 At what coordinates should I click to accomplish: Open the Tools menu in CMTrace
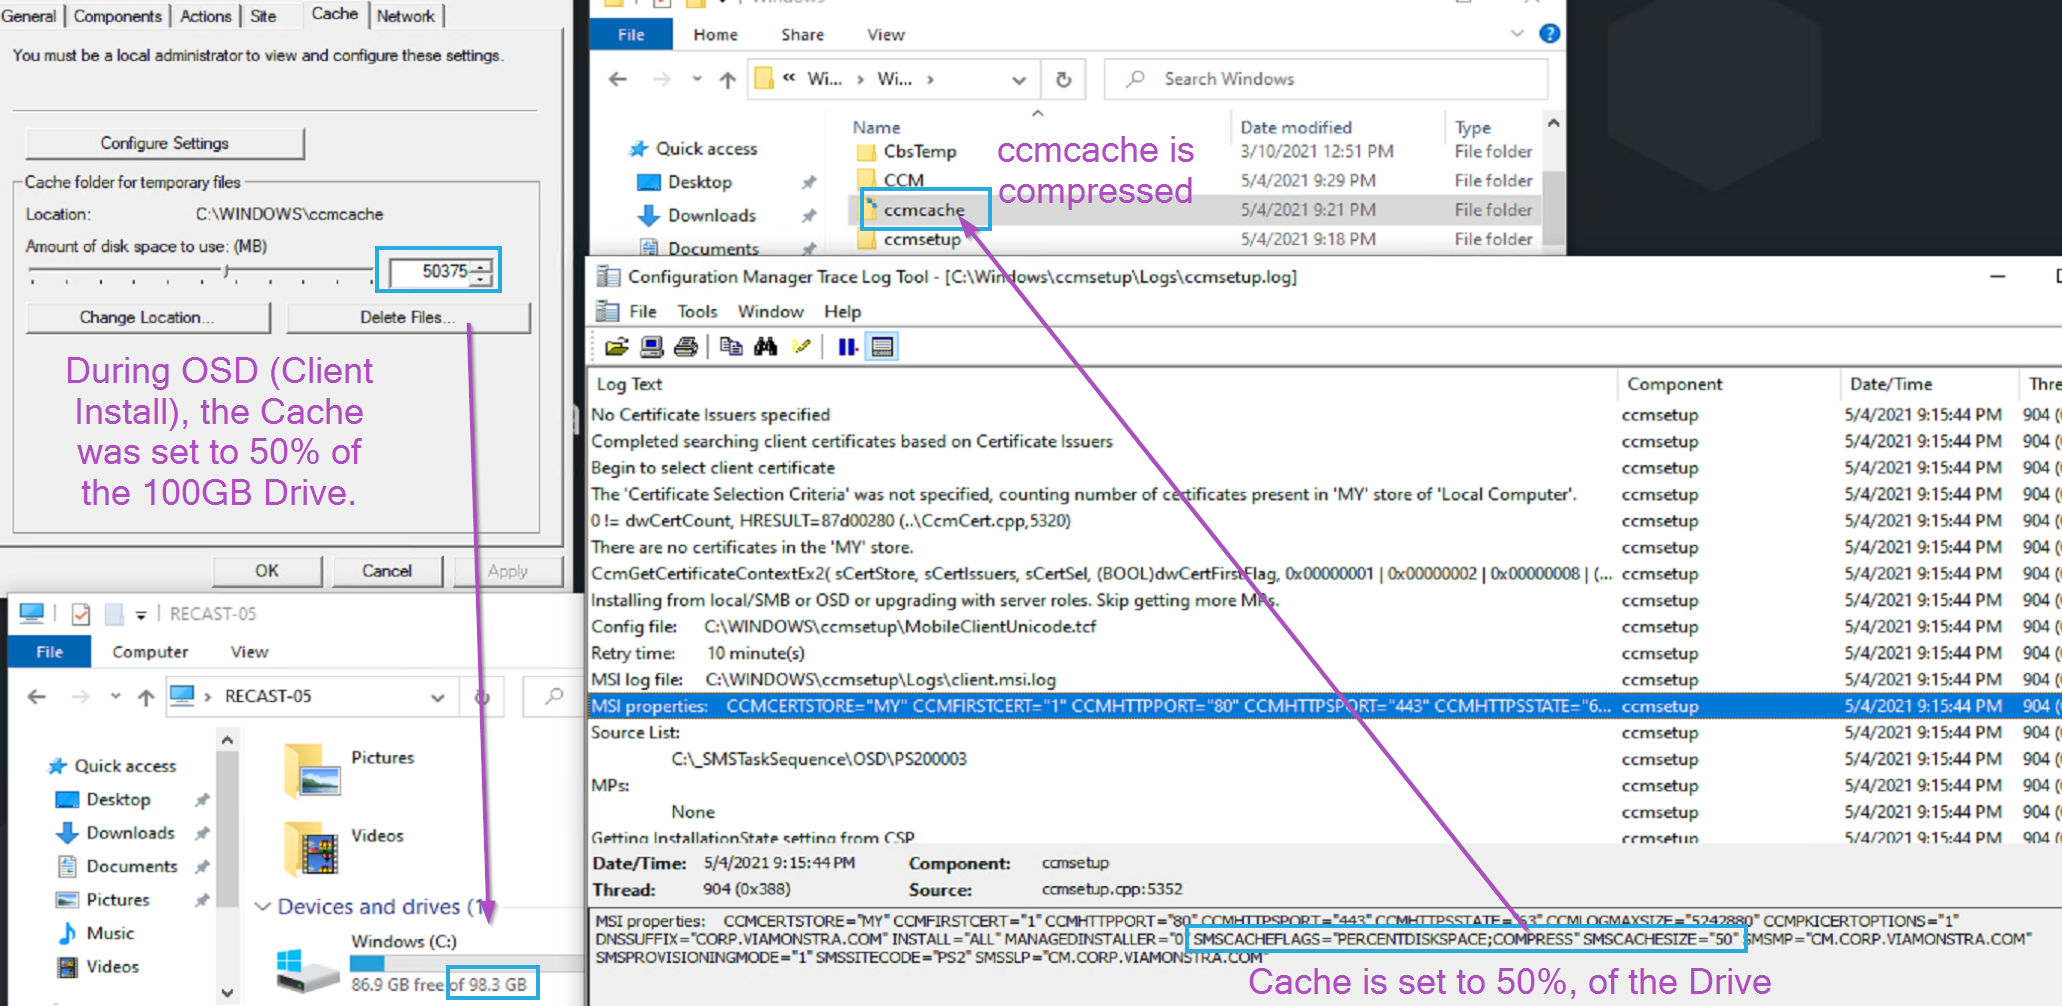pos(696,312)
